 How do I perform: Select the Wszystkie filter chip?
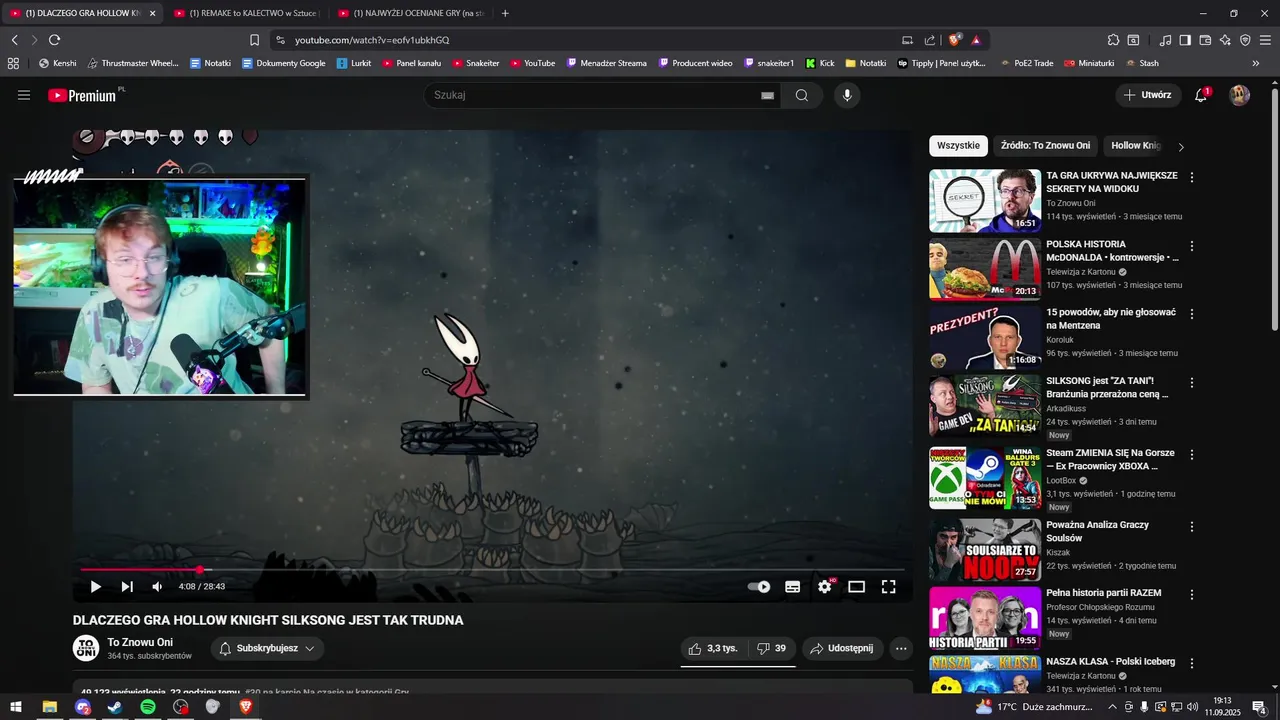(958, 145)
